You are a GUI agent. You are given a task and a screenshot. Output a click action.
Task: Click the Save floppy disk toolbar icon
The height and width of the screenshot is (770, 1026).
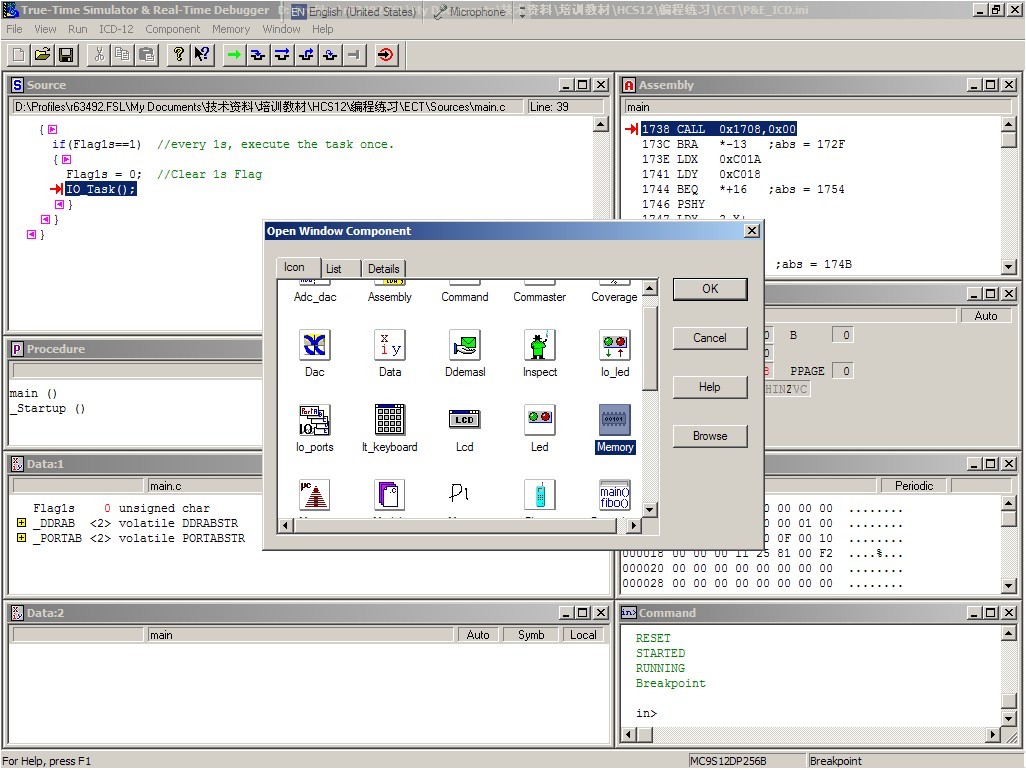pos(66,55)
